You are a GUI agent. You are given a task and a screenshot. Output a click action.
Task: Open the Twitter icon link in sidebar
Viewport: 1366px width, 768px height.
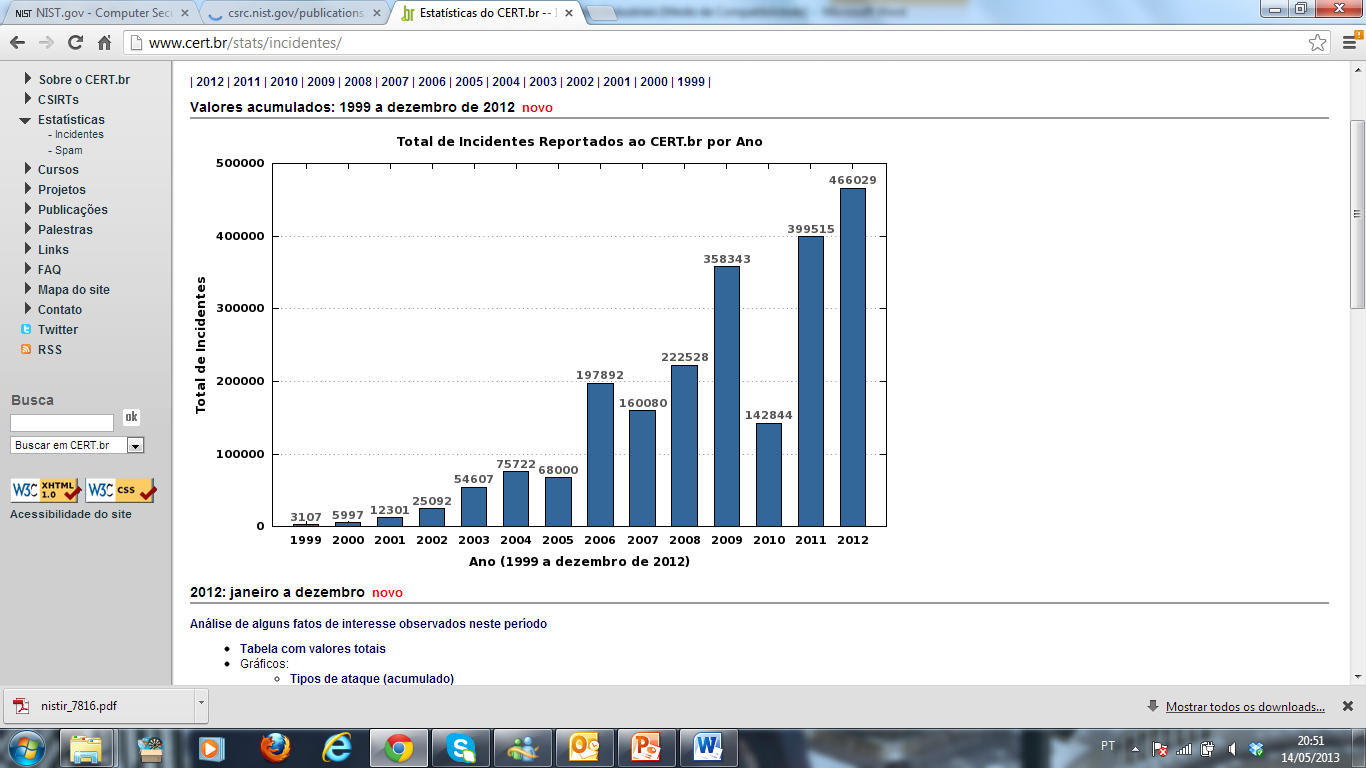pyautogui.click(x=27, y=329)
